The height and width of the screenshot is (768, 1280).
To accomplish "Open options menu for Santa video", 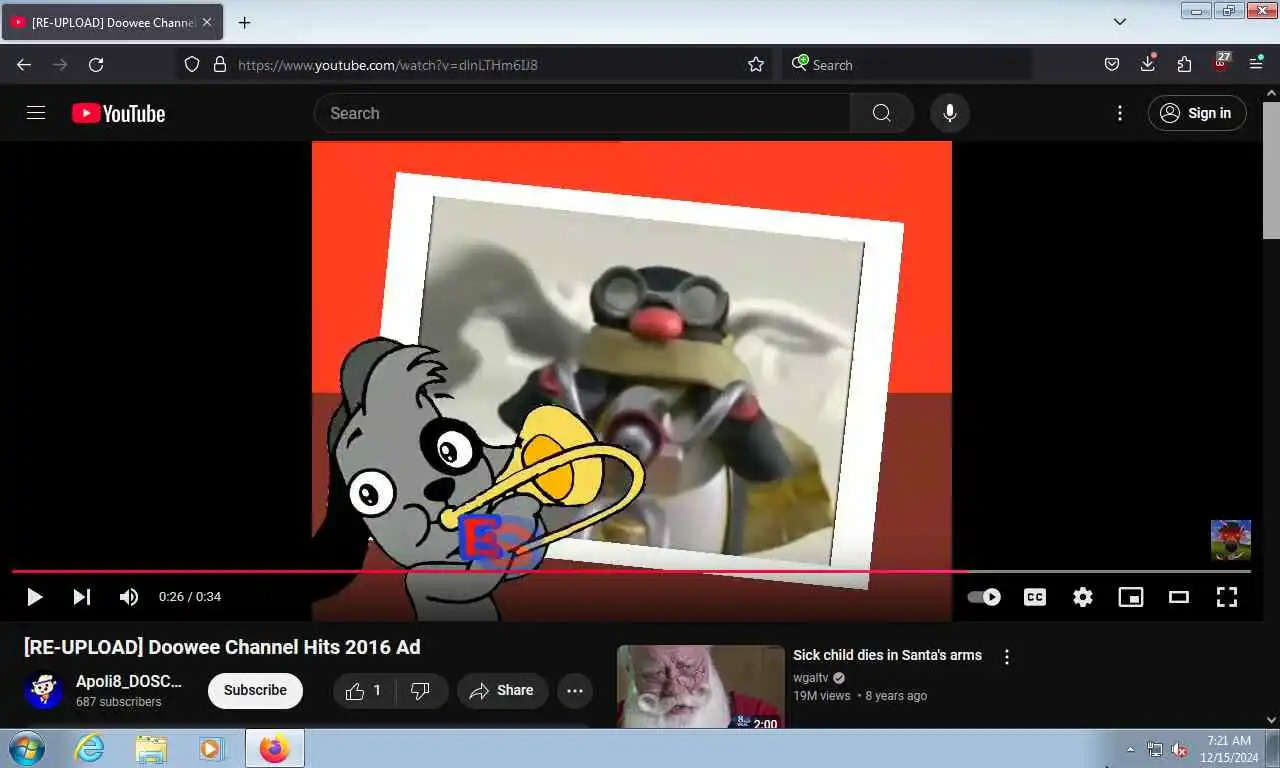I will (1007, 657).
